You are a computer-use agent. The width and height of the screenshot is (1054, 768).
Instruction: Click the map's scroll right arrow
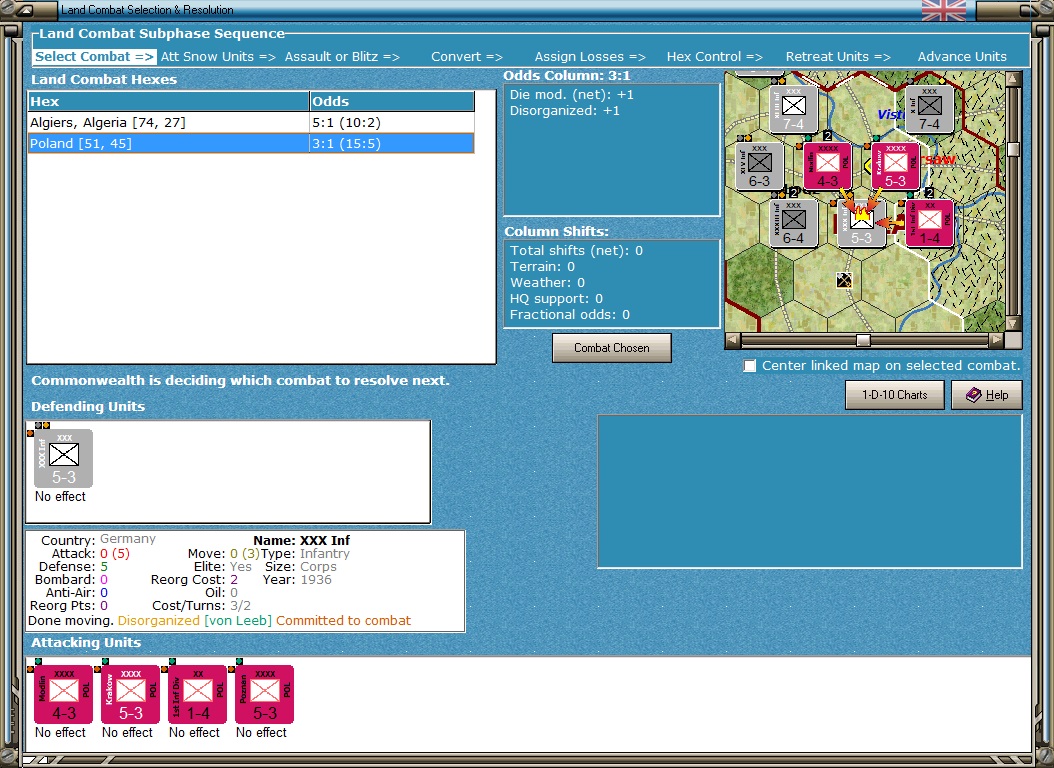pos(996,340)
